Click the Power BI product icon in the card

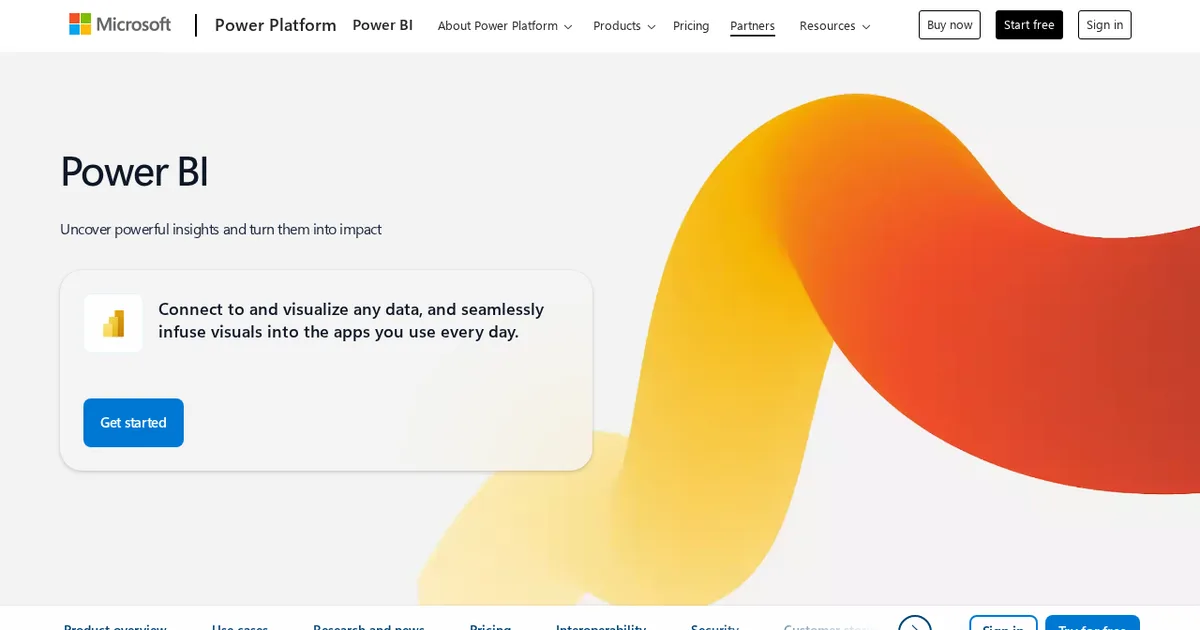pos(113,323)
